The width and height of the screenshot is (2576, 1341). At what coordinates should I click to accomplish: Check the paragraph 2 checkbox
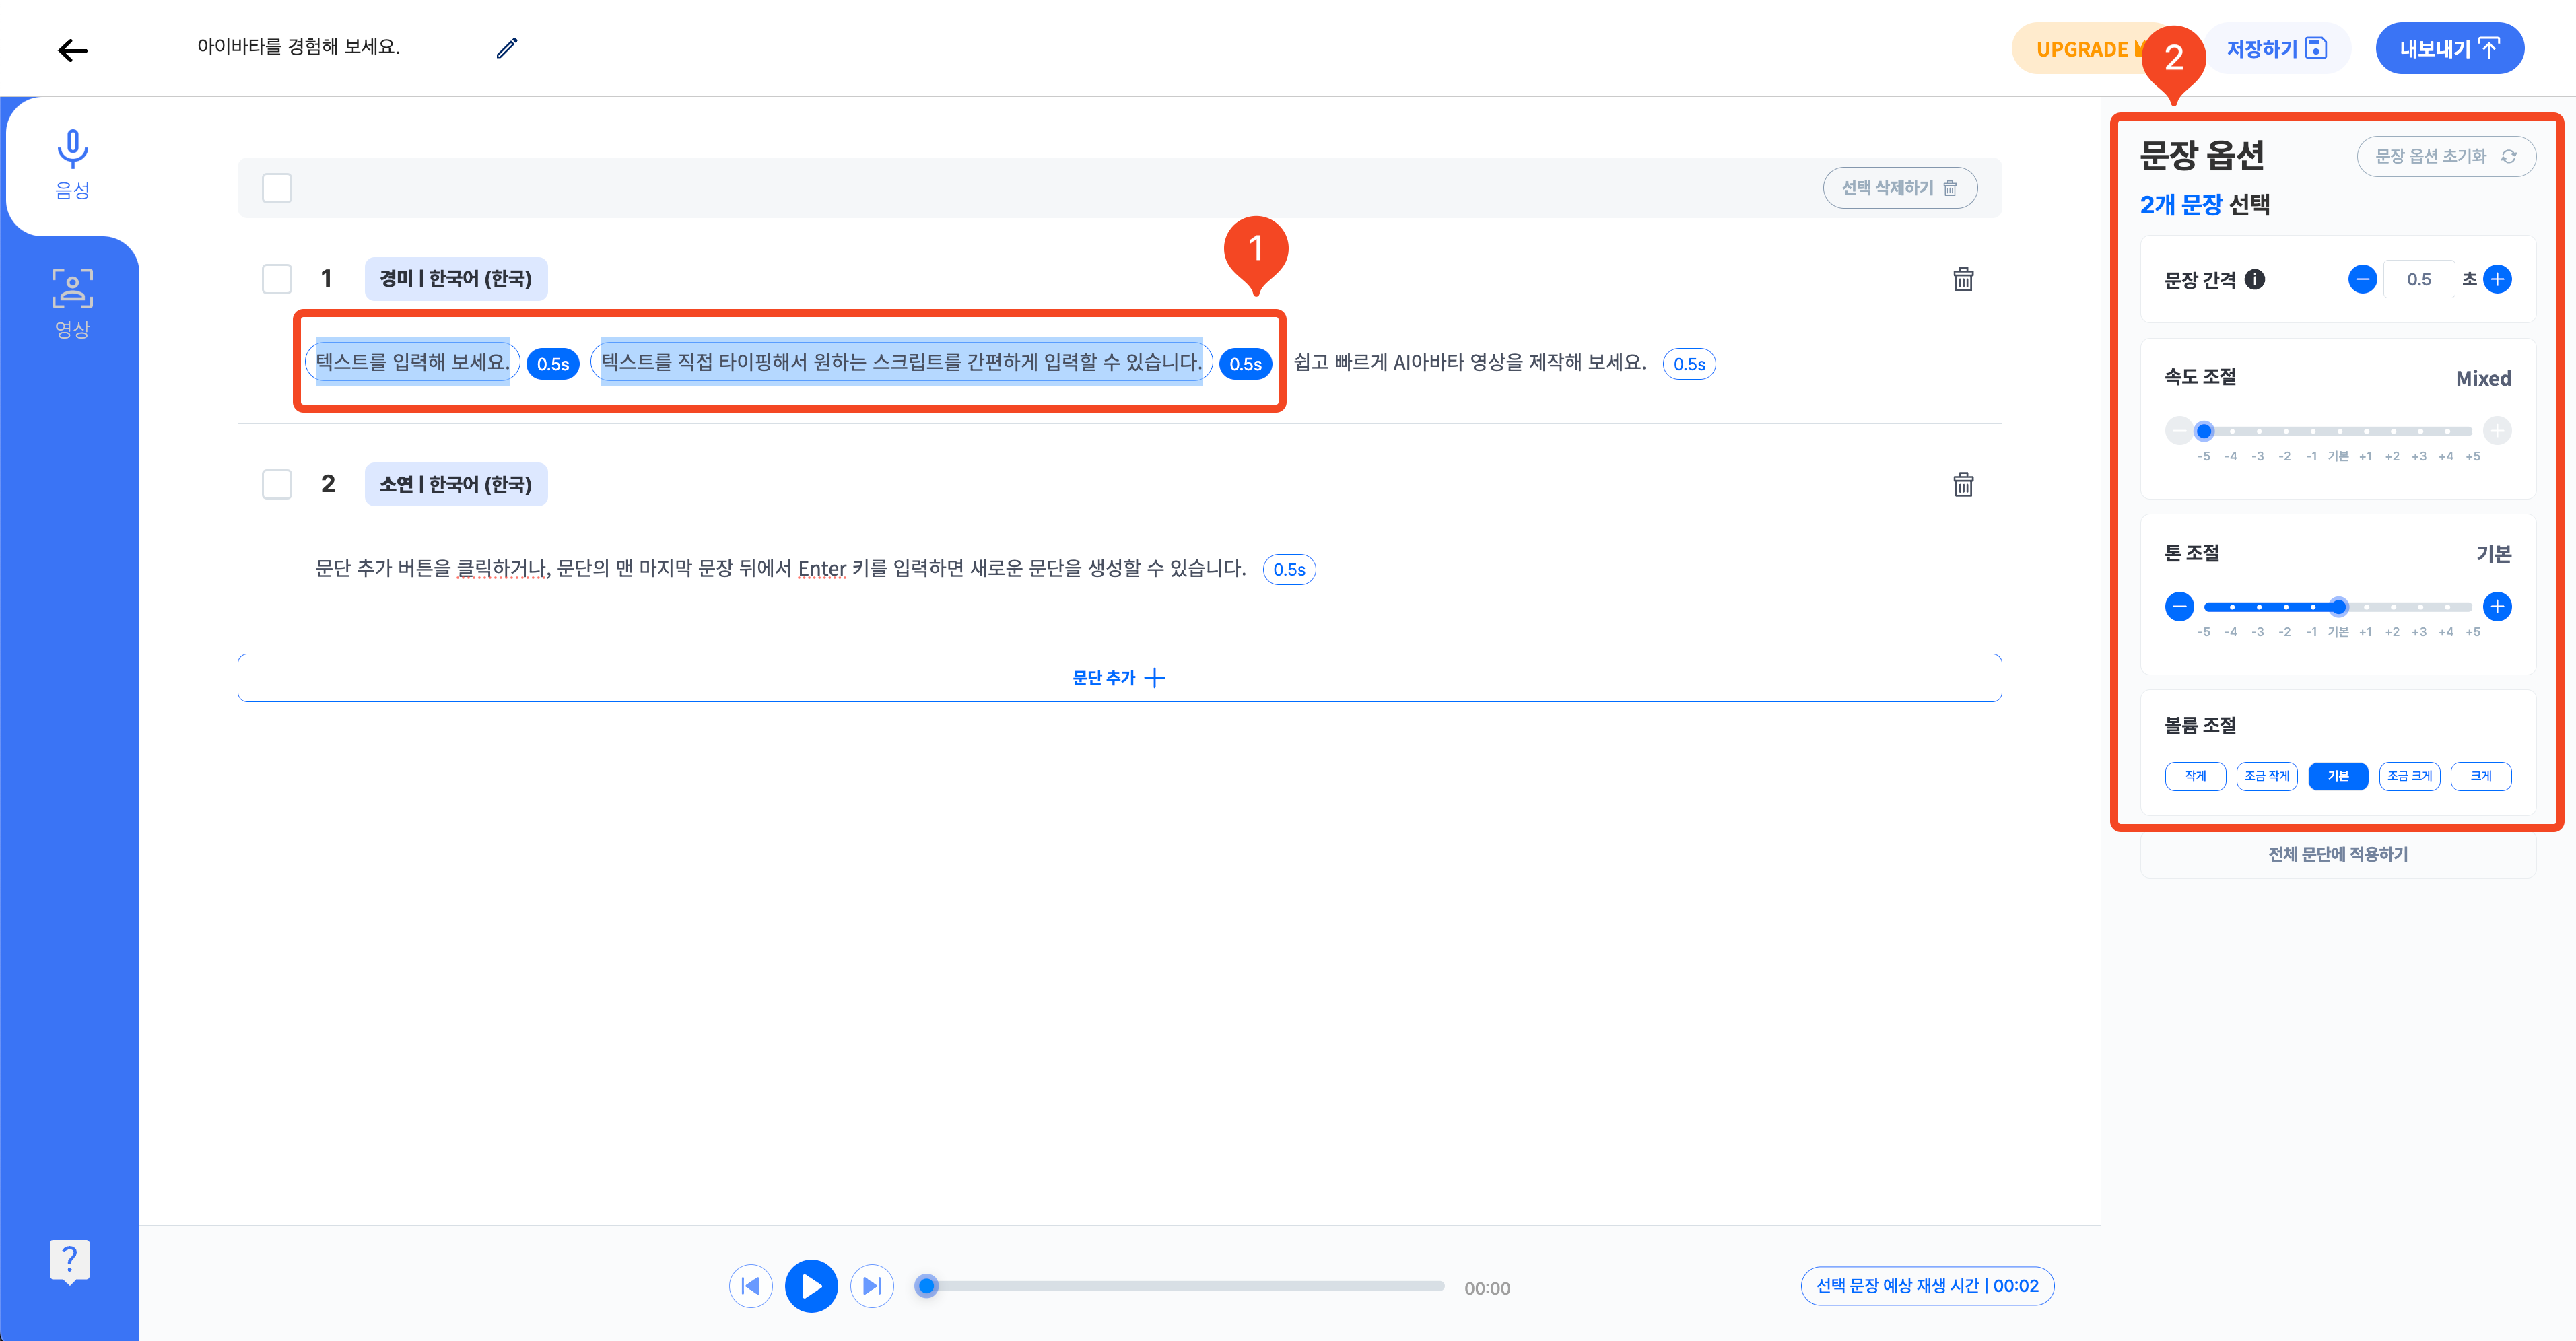[x=277, y=485]
